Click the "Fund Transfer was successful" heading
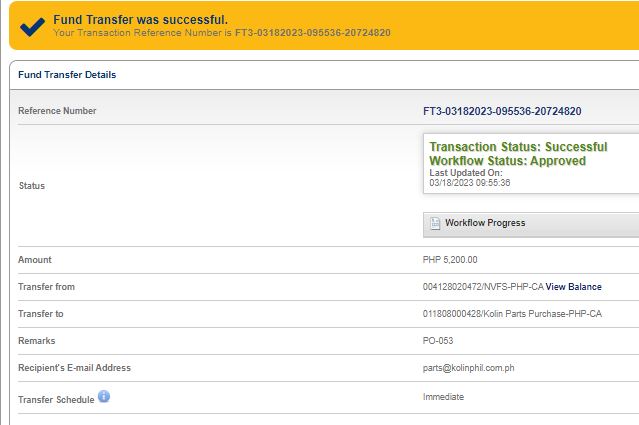This screenshot has width=639, height=425. 139,19
